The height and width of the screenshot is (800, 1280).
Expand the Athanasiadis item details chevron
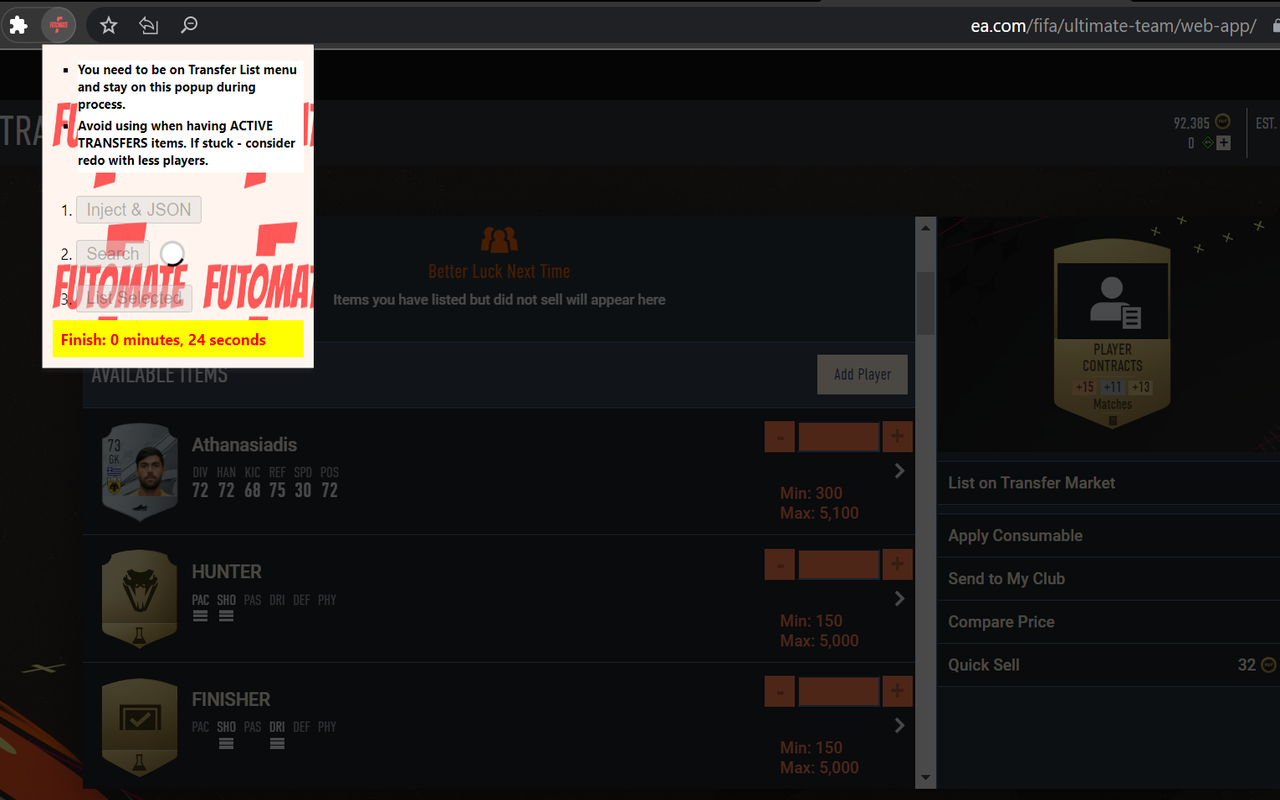[899, 471]
